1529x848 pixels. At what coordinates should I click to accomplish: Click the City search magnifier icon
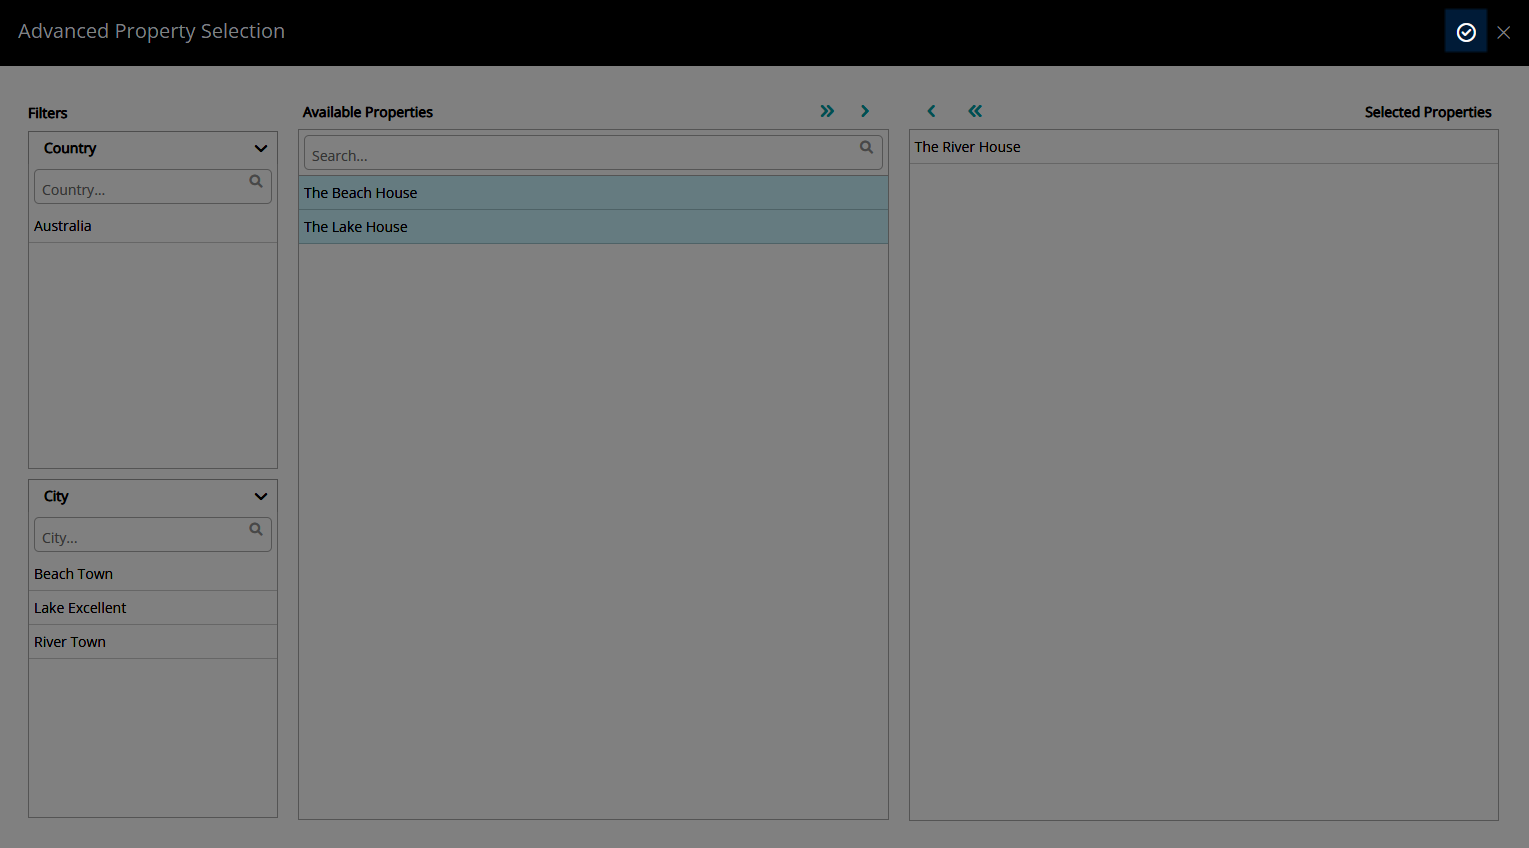[x=256, y=530]
